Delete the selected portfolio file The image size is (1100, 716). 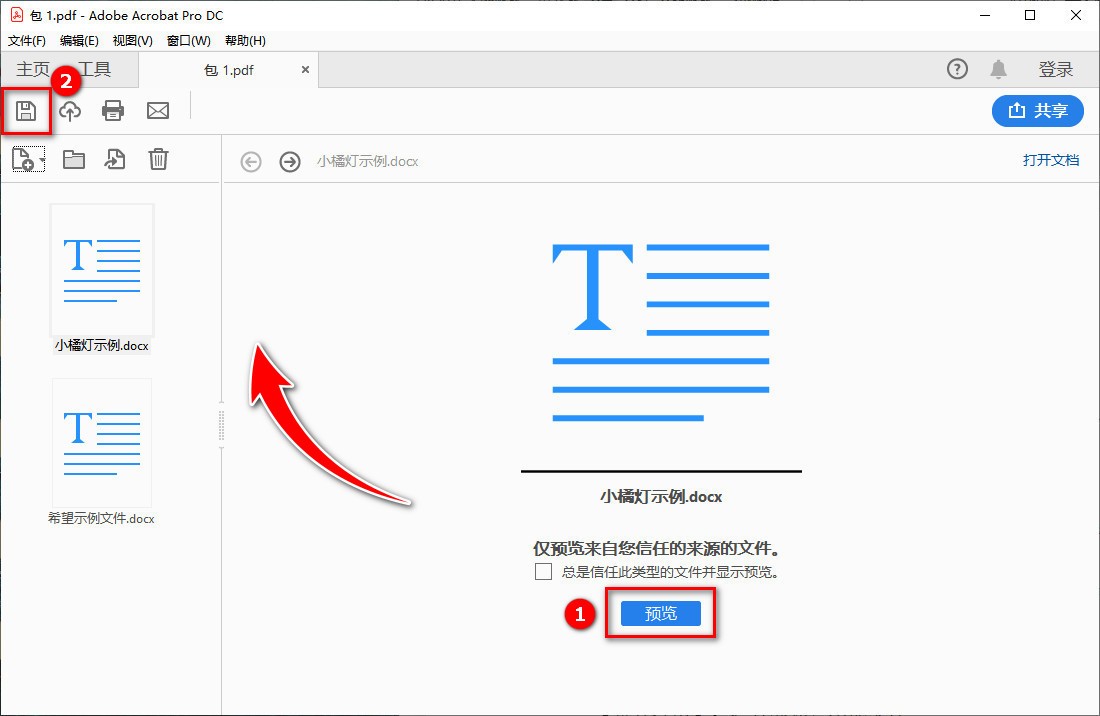[158, 158]
